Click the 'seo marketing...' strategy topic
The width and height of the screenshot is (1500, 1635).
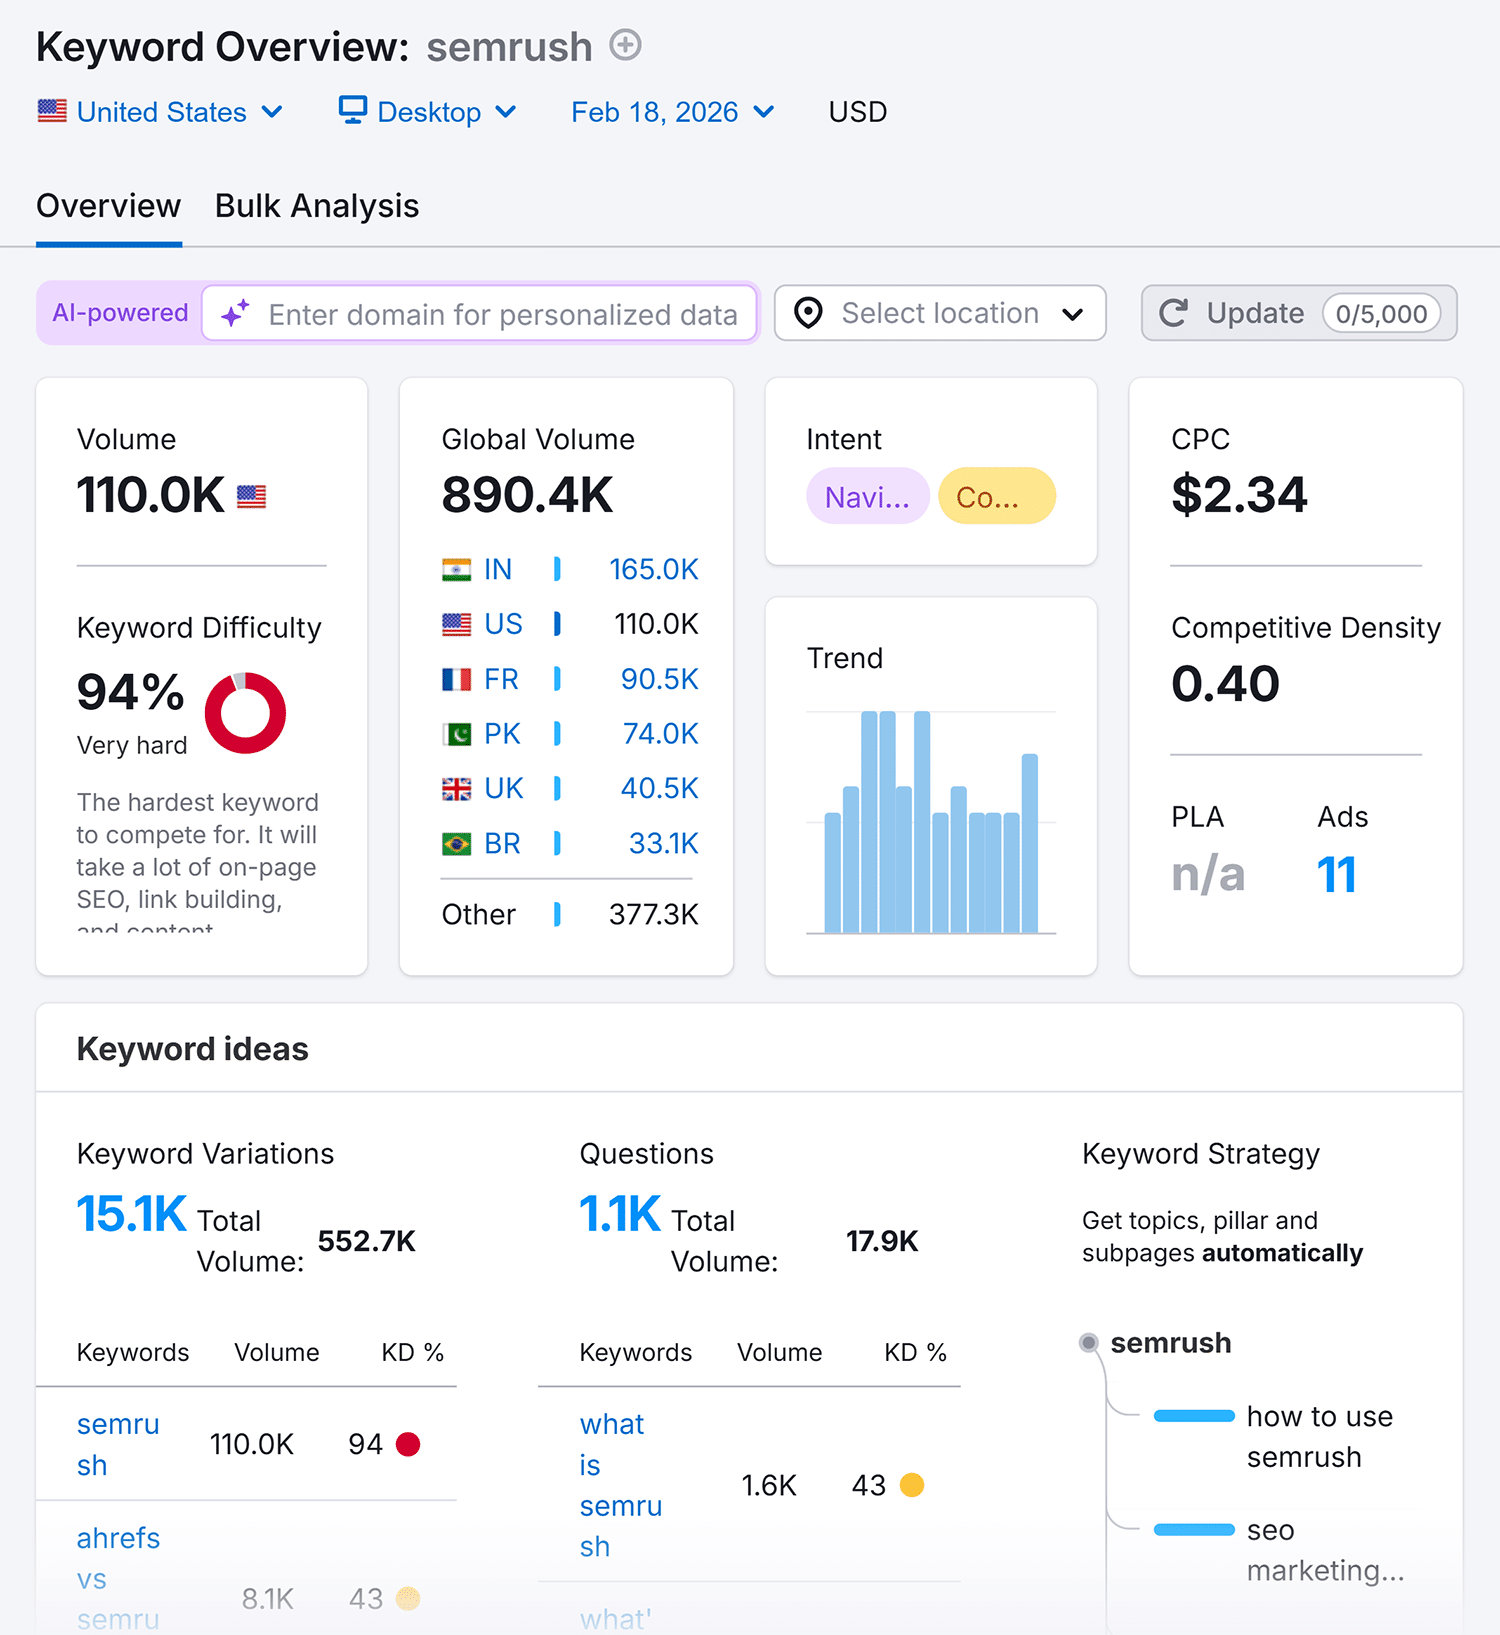point(1325,1550)
